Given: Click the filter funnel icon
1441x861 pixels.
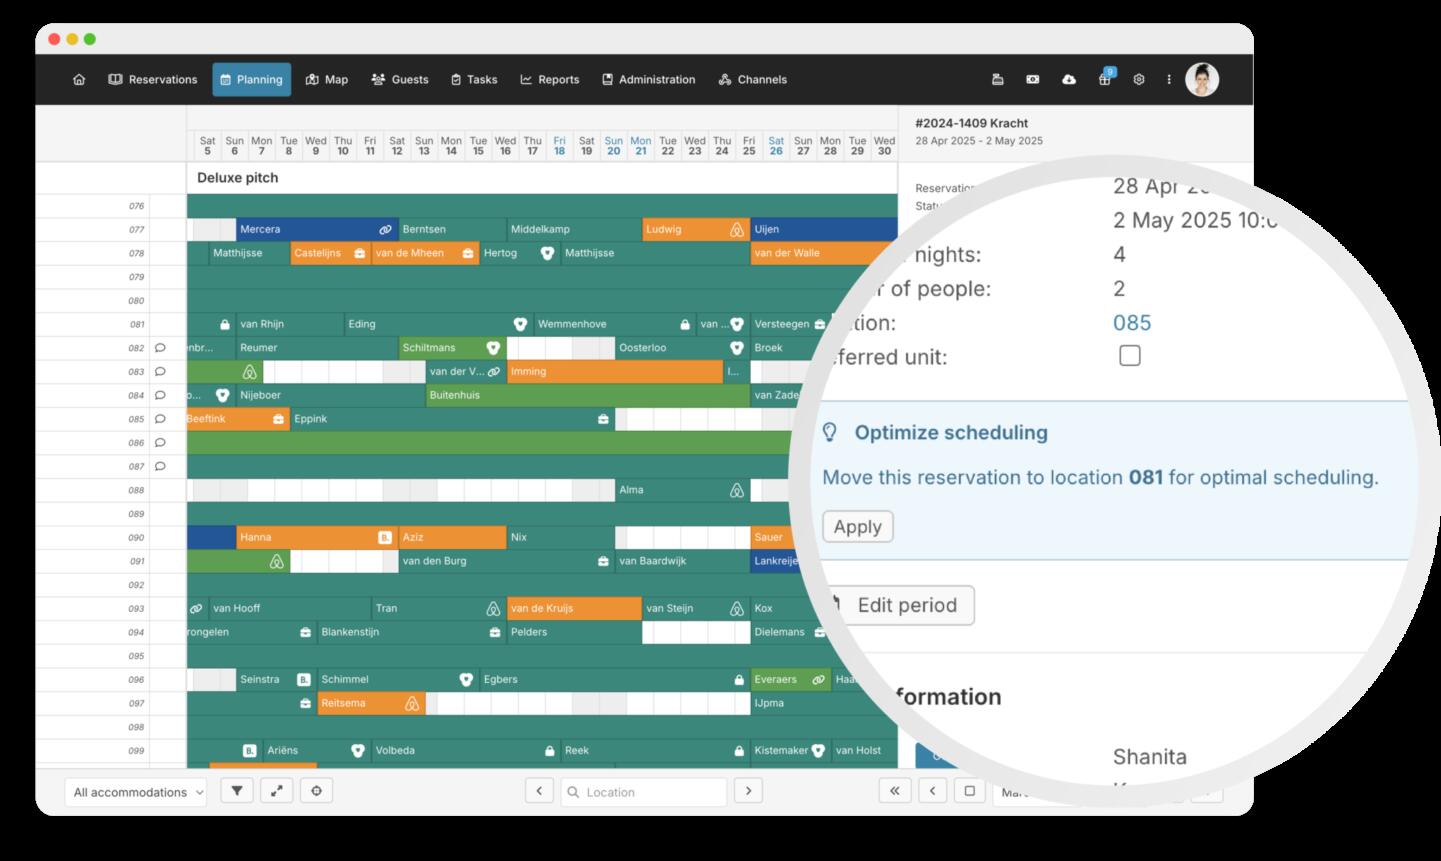Looking at the screenshot, I should pos(237,791).
